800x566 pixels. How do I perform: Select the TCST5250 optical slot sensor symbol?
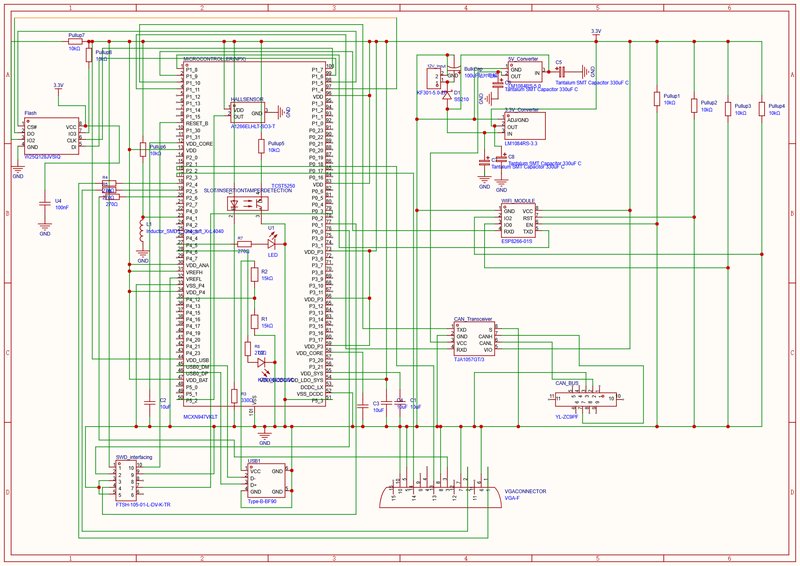click(247, 204)
